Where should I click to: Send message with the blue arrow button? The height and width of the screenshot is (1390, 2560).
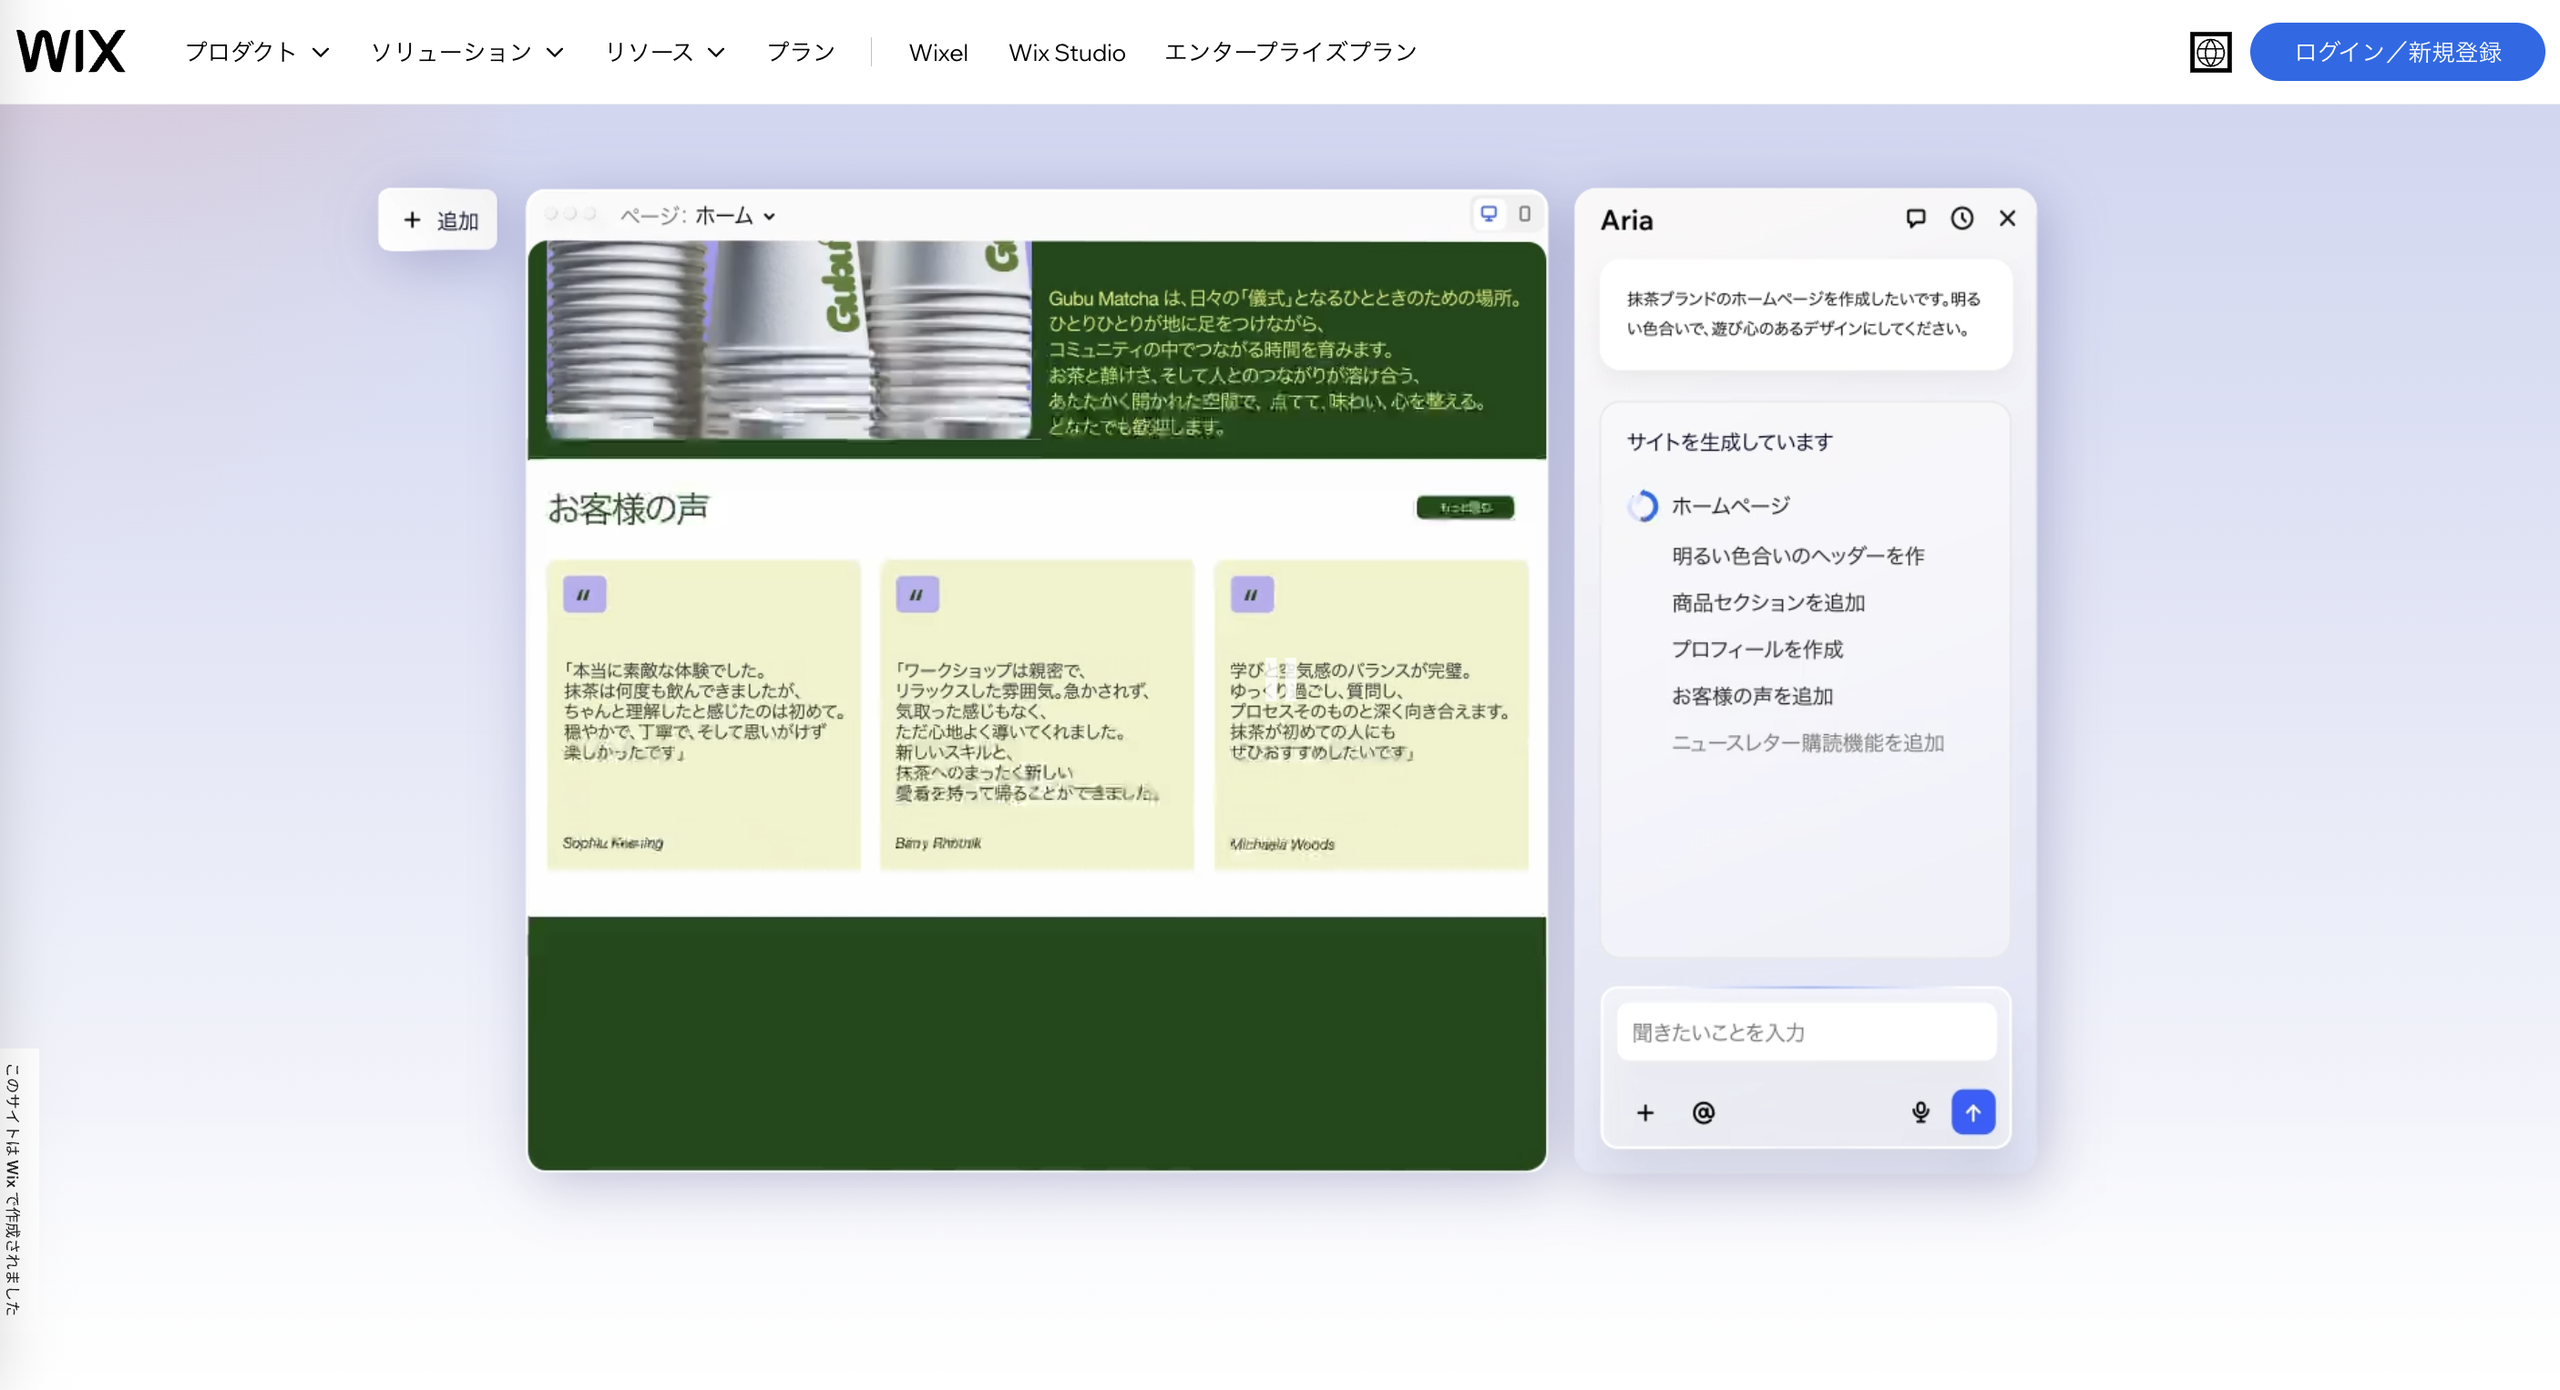click(x=1973, y=1112)
